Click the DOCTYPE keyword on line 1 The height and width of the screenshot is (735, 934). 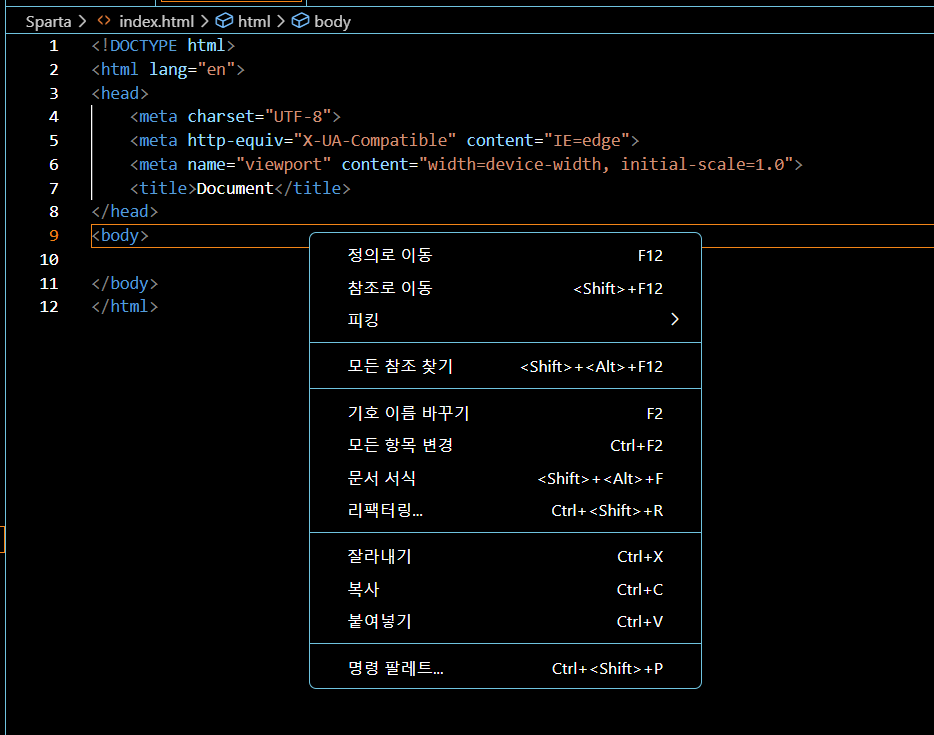(144, 46)
